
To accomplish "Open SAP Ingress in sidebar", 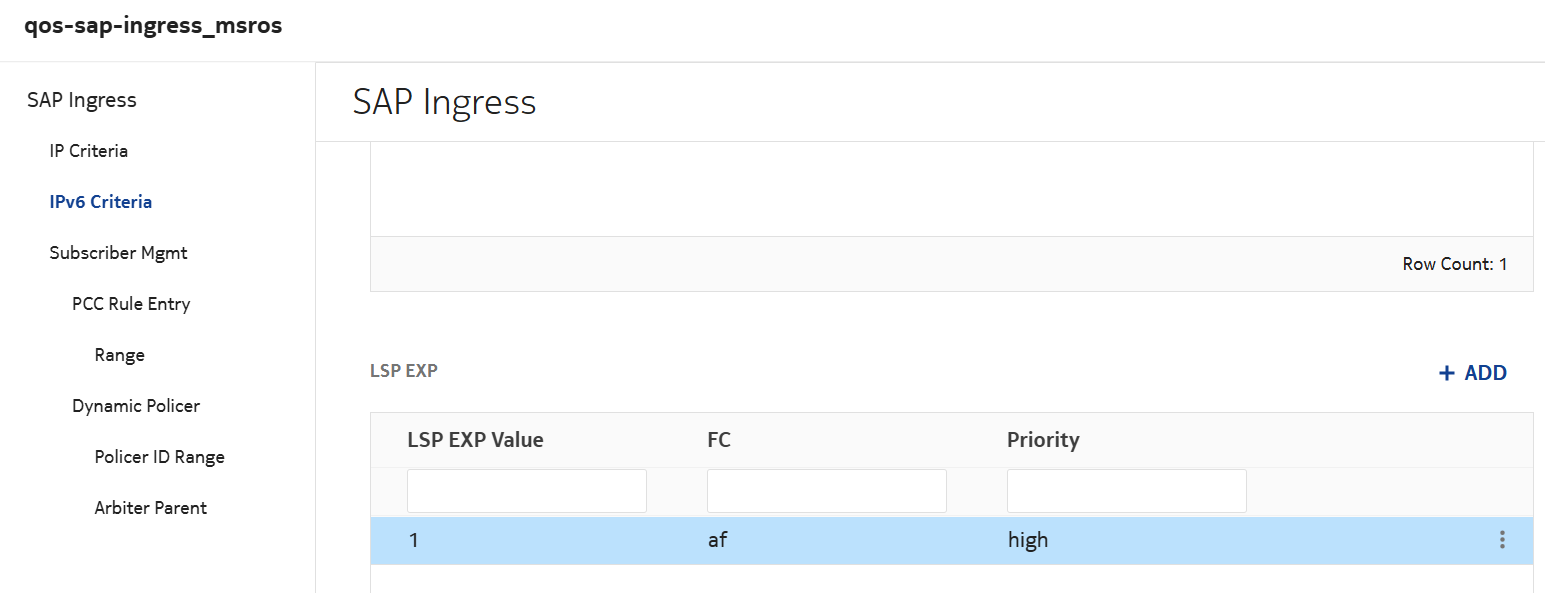I will pos(82,100).
